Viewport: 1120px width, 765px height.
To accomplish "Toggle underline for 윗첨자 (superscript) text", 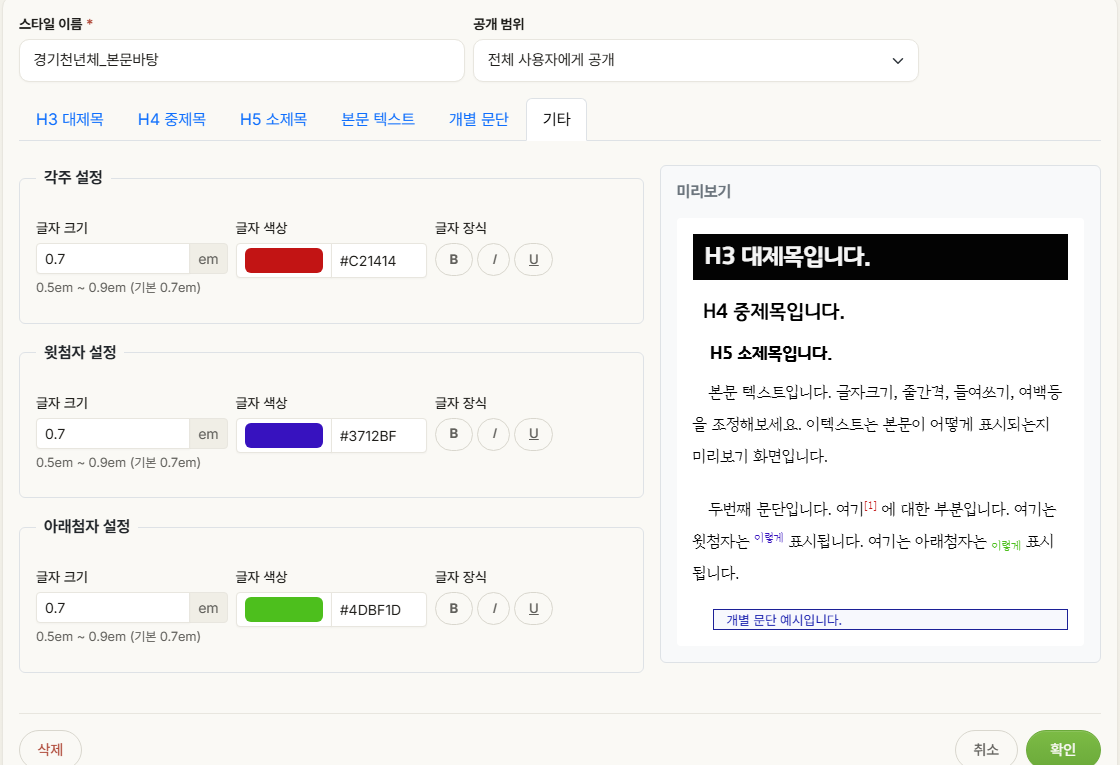I will [x=534, y=434].
